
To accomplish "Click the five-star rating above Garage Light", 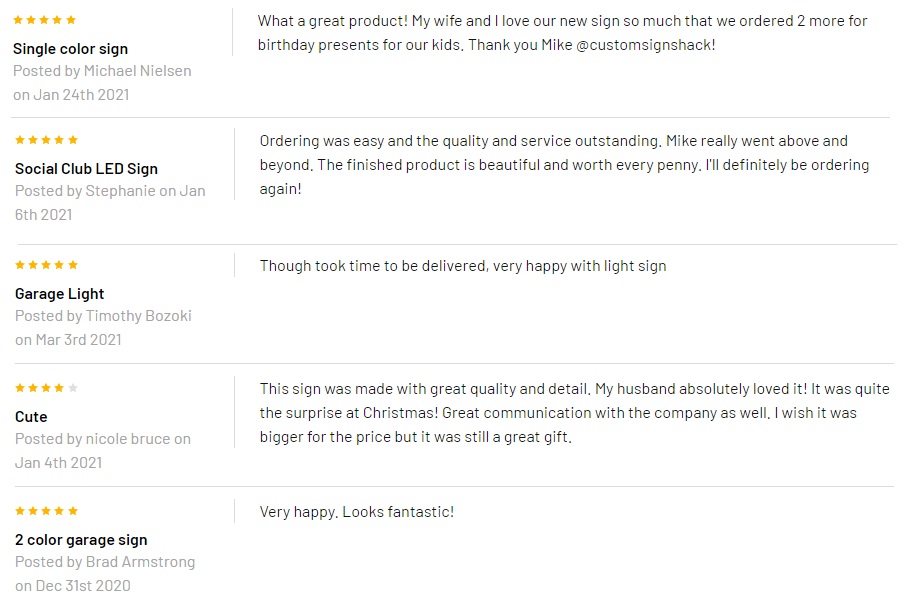I will 46,265.
